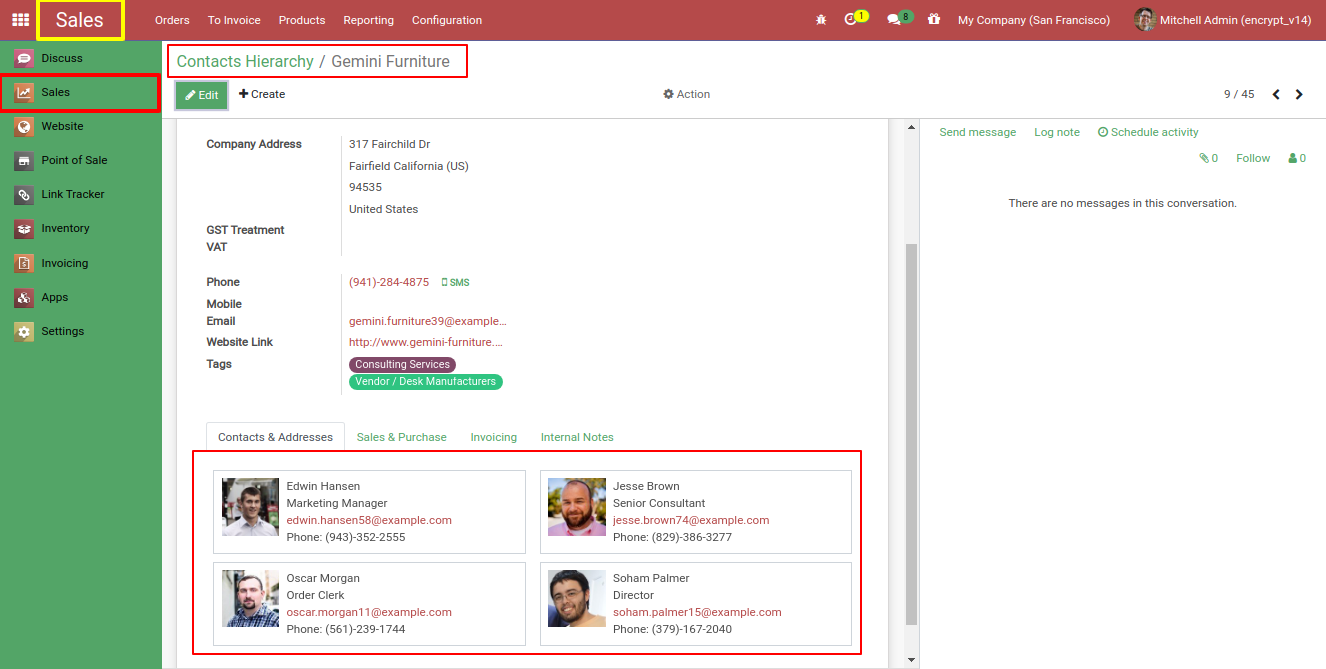Screen dimensions: 1326x669
Task: Open the messages conversations icon showing 8
Action: (895, 17)
